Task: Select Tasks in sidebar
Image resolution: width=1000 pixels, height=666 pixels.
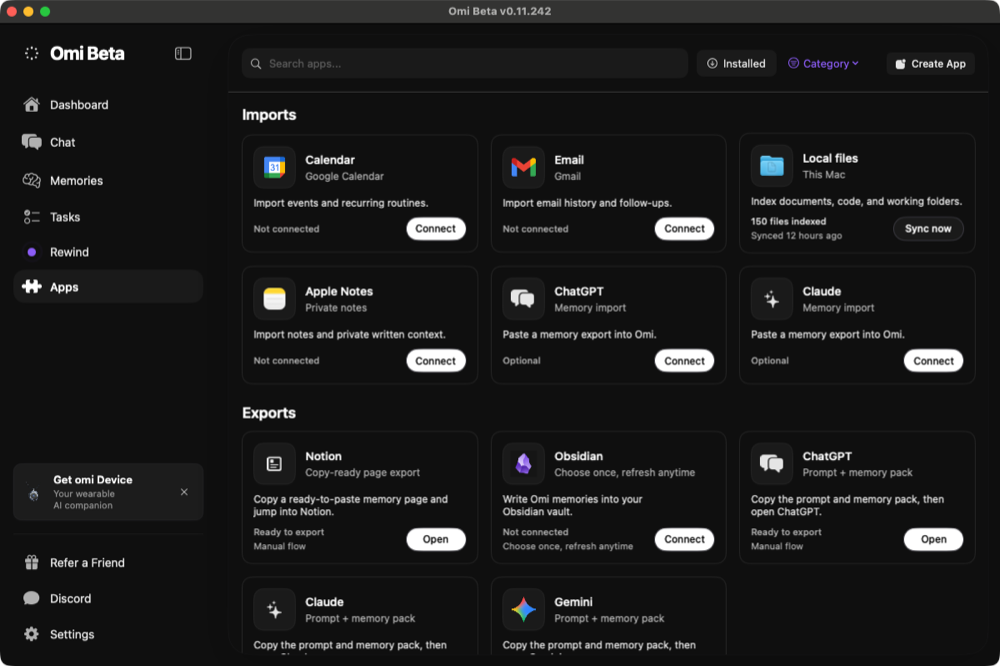Action: [108, 217]
